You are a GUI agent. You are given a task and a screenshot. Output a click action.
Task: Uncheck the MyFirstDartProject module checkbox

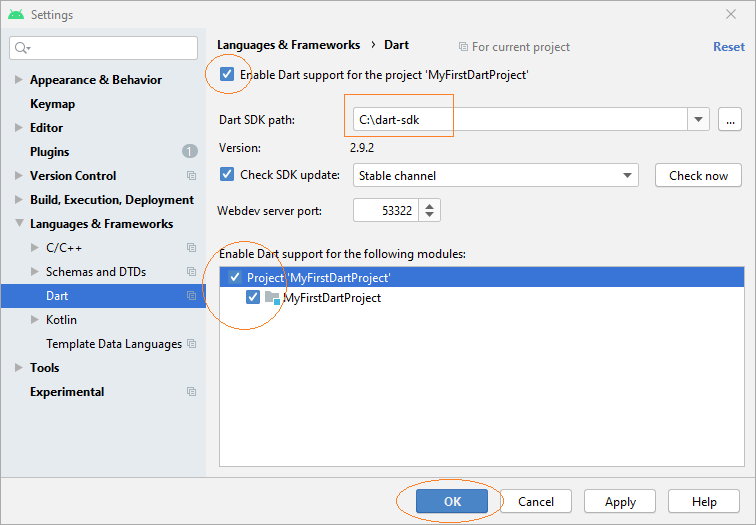tap(253, 297)
